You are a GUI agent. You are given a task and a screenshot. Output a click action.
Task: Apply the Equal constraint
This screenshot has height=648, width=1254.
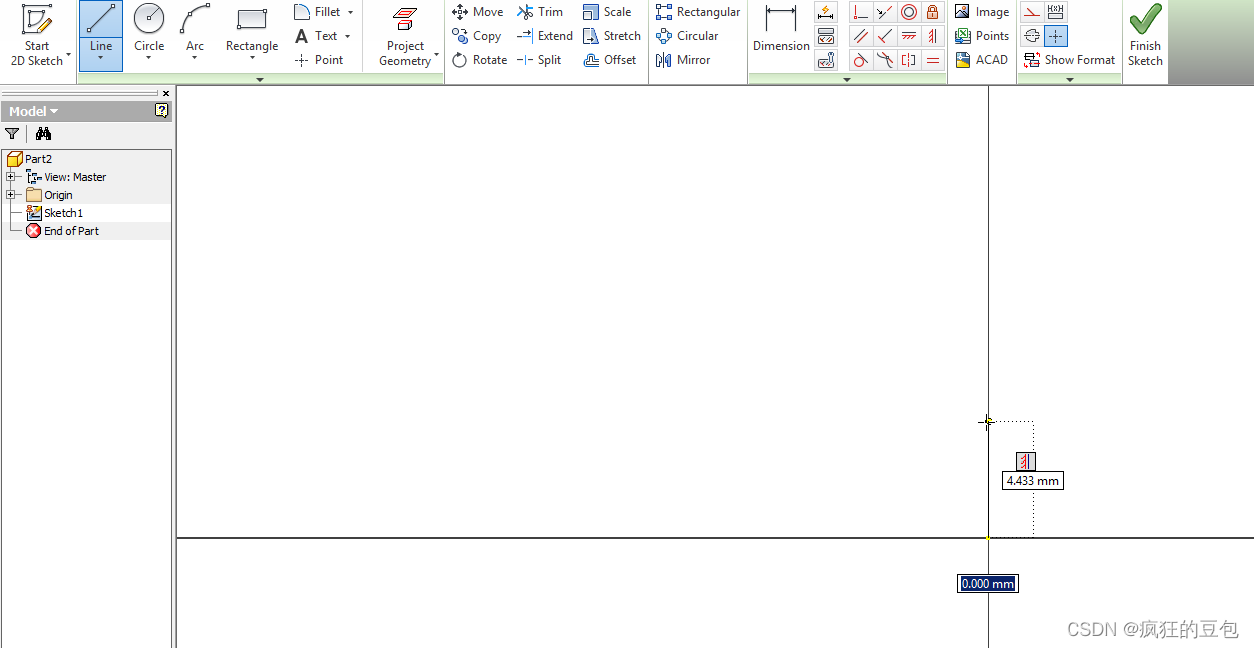tap(932, 59)
